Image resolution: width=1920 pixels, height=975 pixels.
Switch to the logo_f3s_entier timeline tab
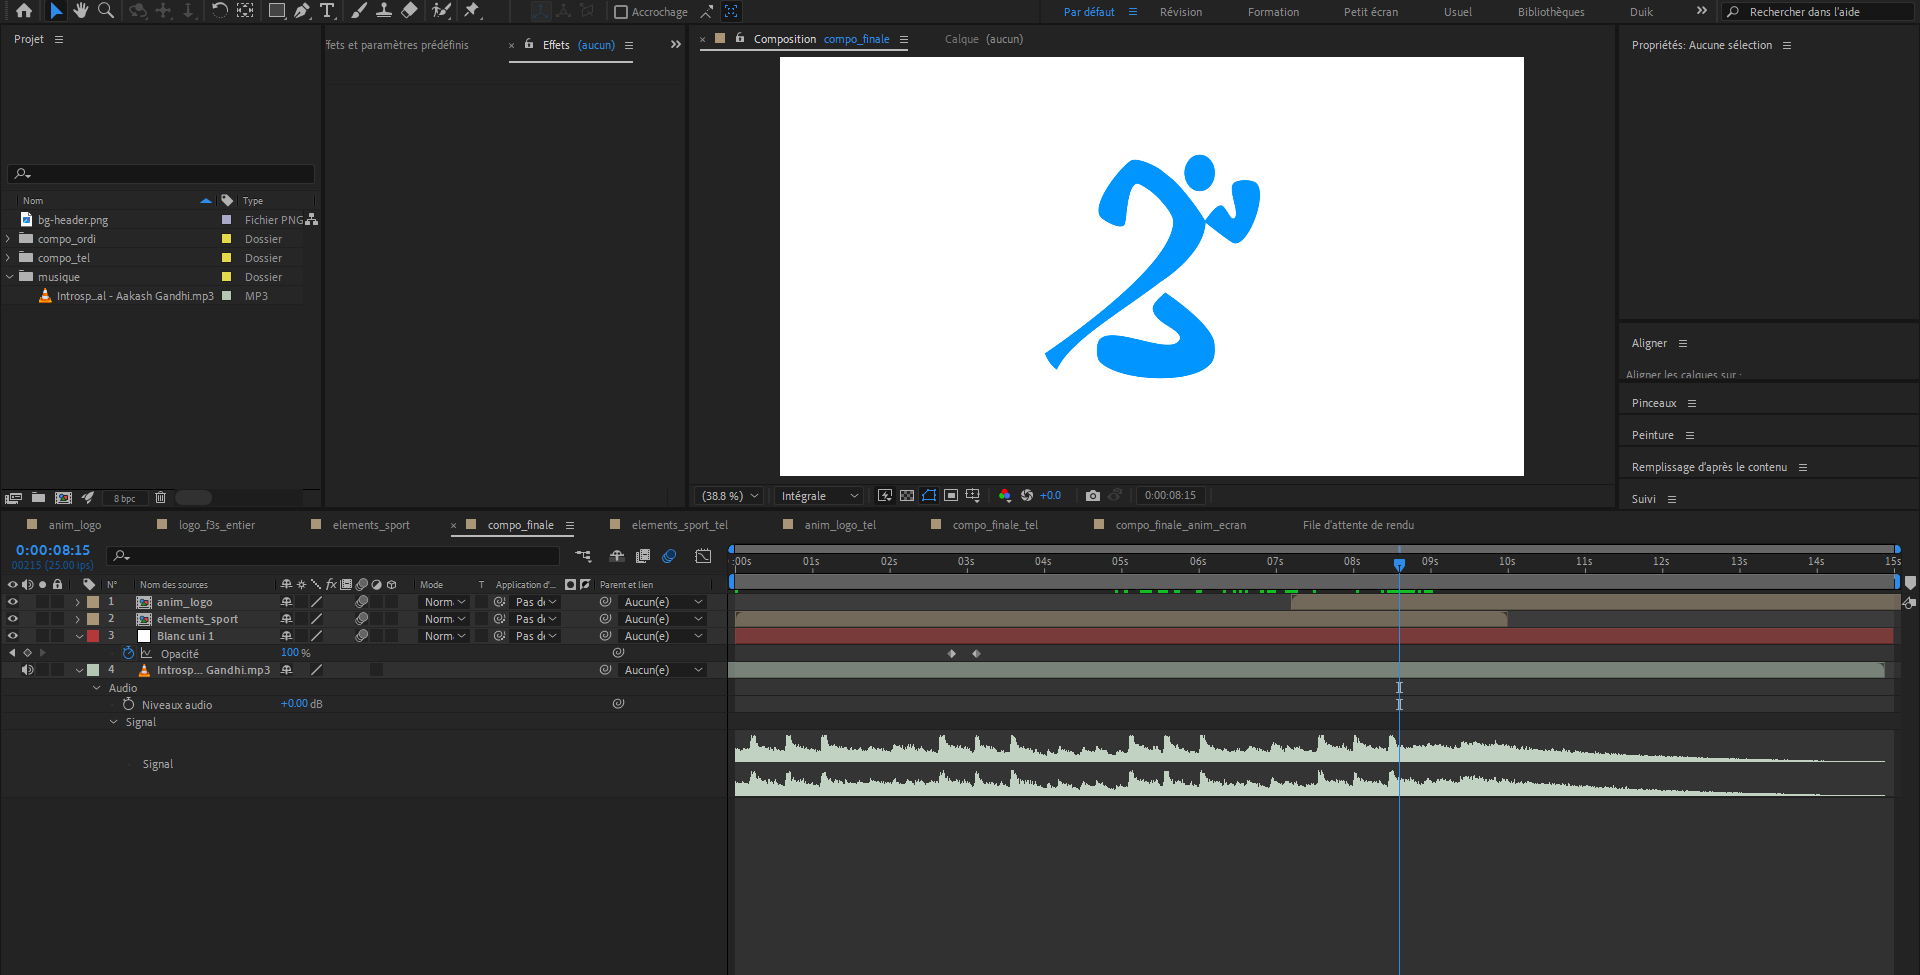(x=217, y=525)
